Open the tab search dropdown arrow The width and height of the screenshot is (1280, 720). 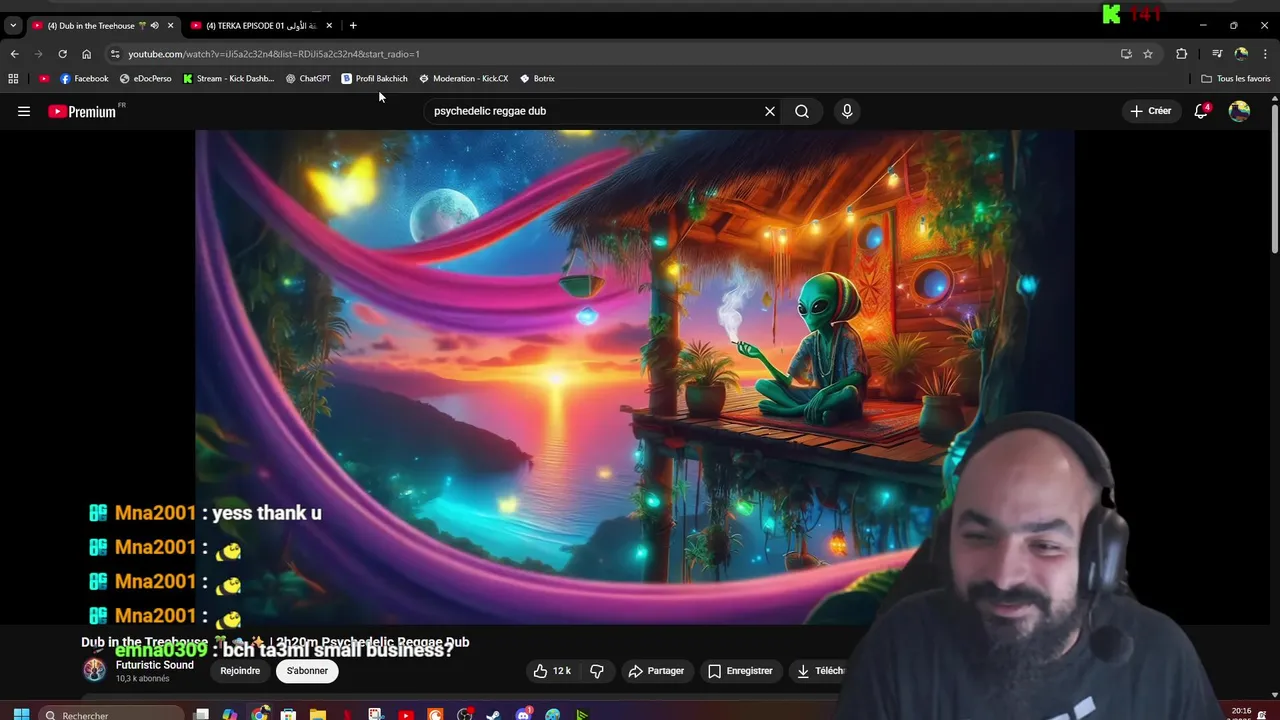(x=13, y=25)
